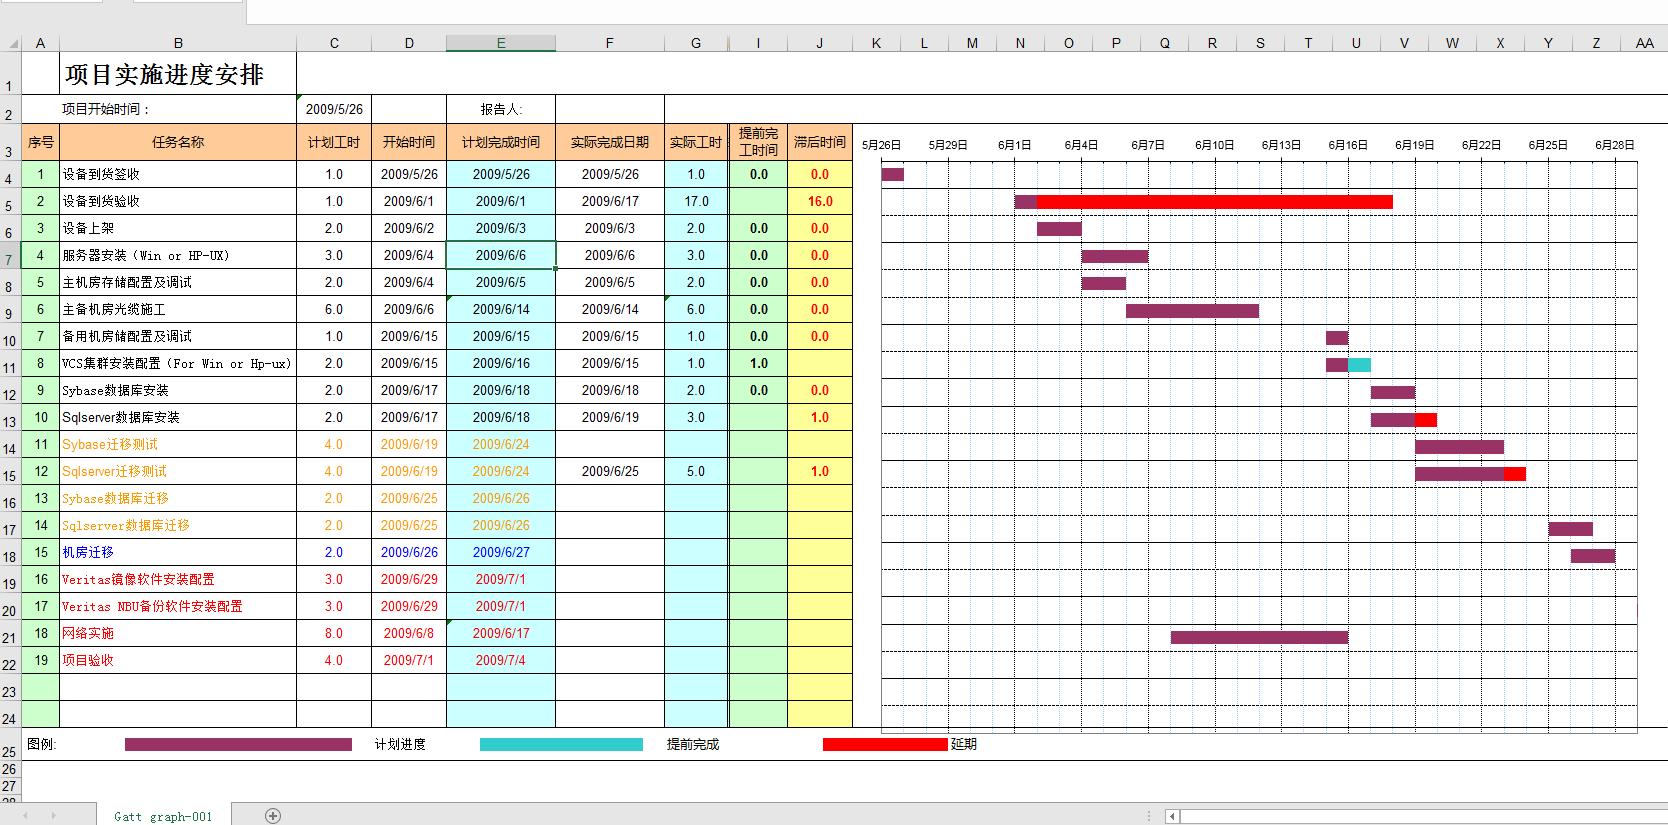Click the previous sheet navigation arrow

pyautogui.click(x=27, y=816)
